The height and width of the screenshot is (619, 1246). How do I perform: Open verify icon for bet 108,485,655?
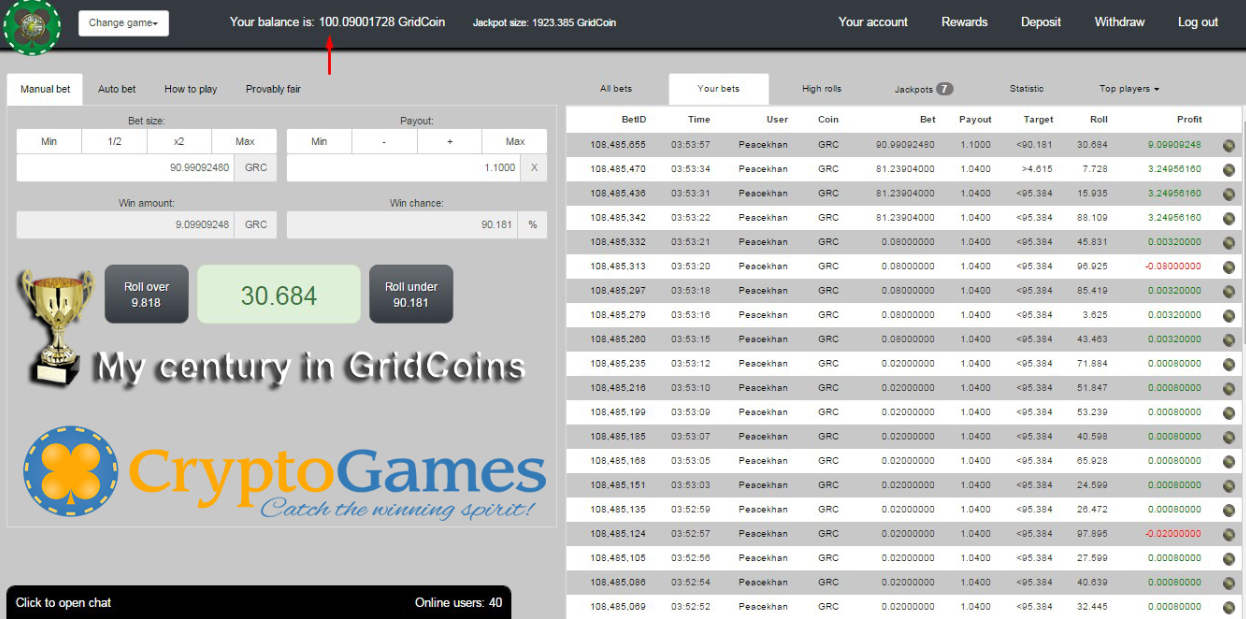tap(1228, 145)
